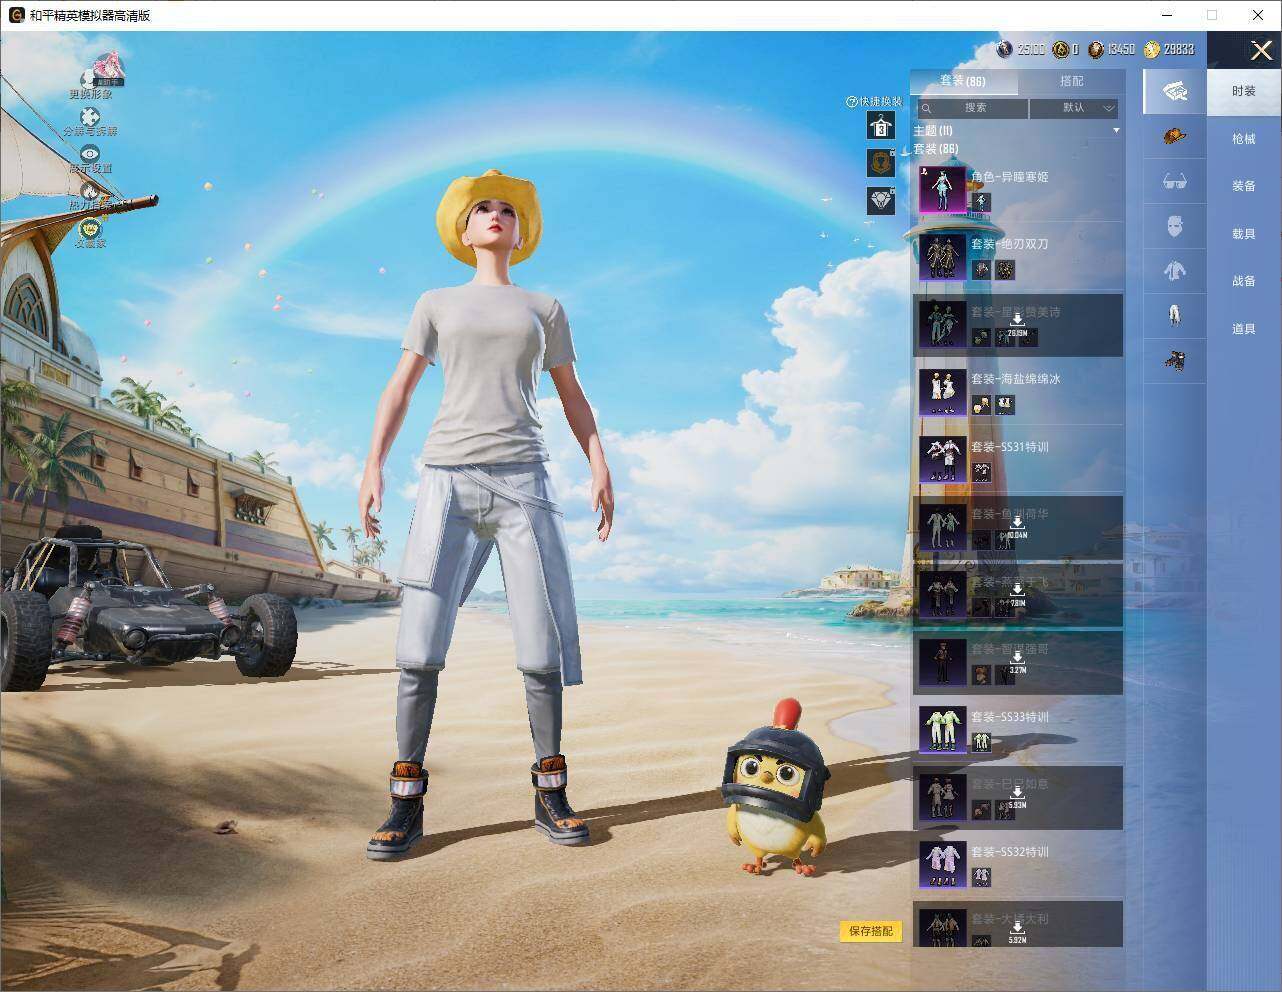The image size is (1282, 992).
Task: Click the 25100 currency icon
Action: [x=1005, y=49]
